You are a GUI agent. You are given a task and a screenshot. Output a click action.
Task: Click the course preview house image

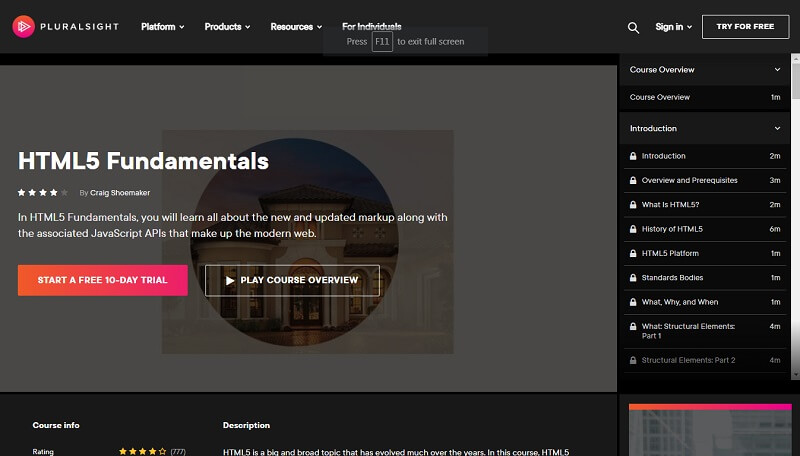308,242
